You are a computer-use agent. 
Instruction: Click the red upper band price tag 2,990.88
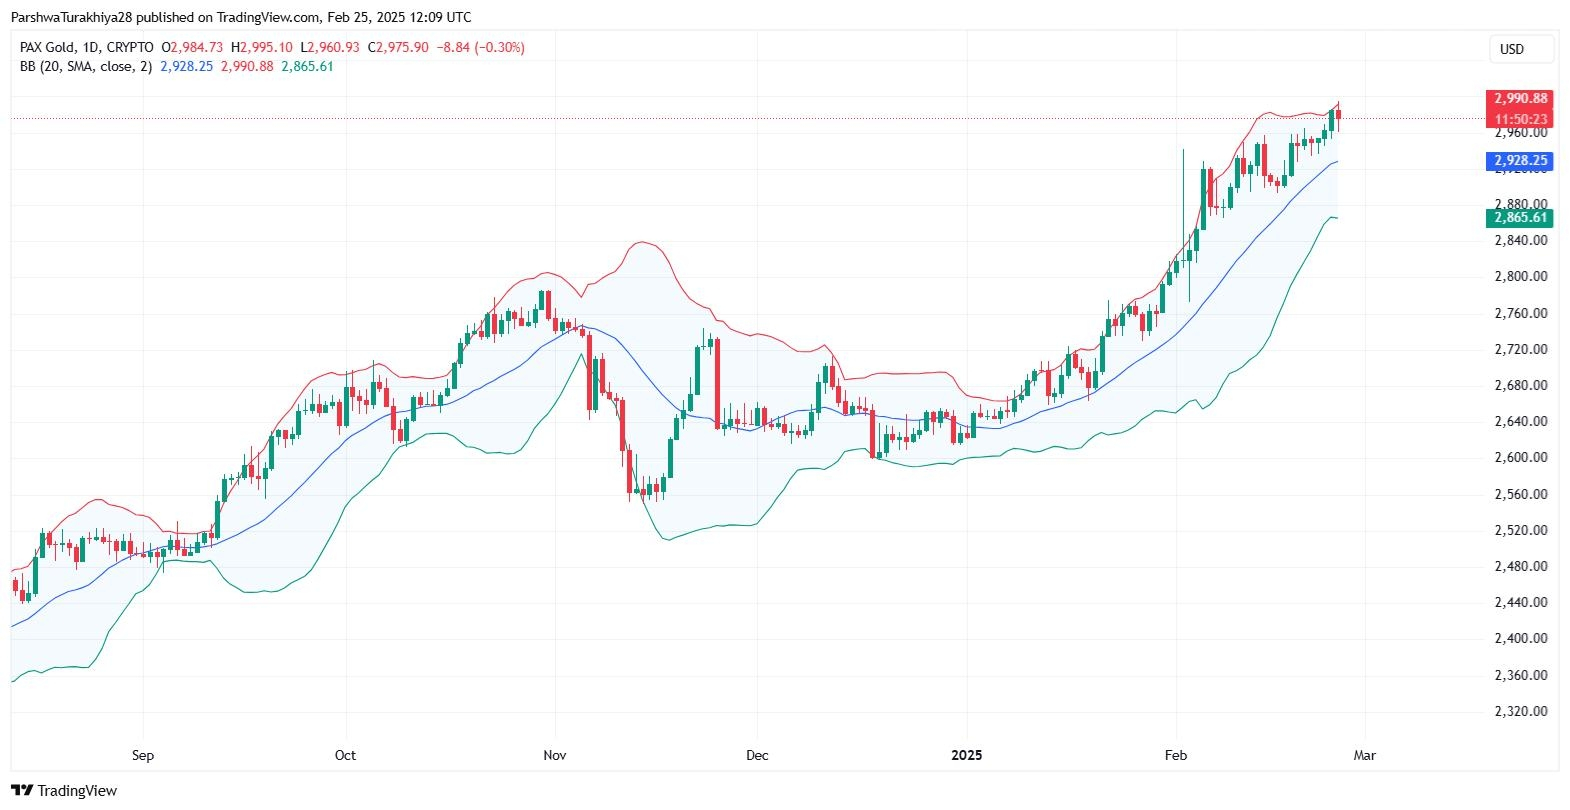coord(1520,98)
